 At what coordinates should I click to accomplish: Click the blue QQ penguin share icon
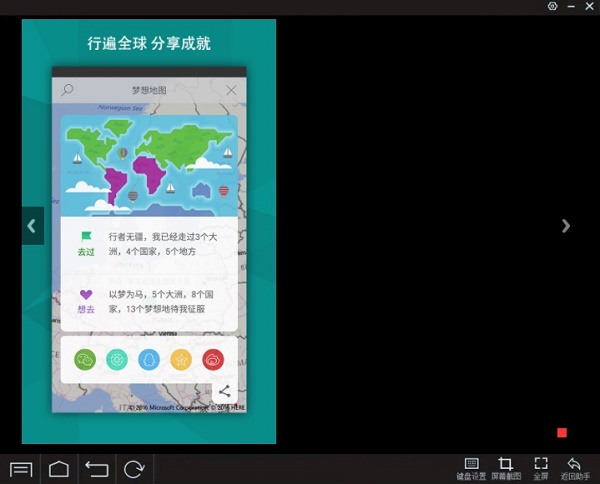click(150, 360)
